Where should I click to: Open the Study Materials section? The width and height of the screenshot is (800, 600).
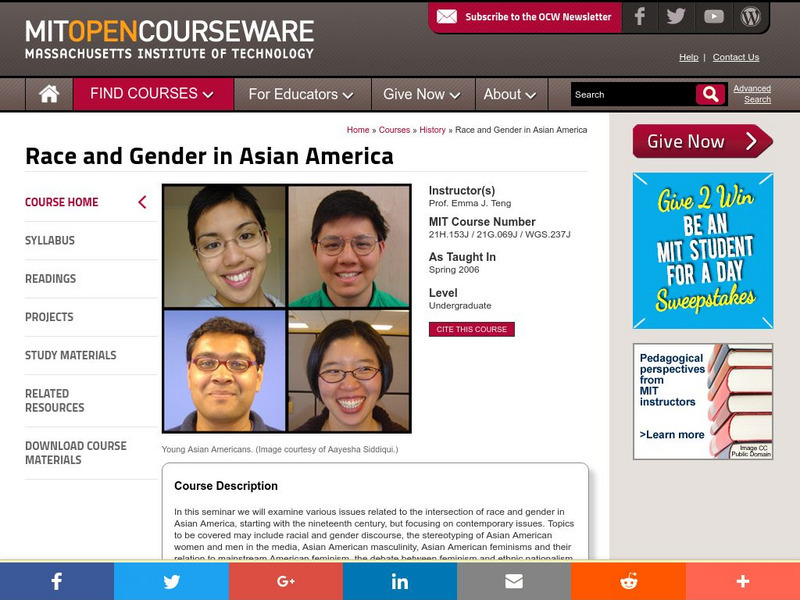coord(71,355)
